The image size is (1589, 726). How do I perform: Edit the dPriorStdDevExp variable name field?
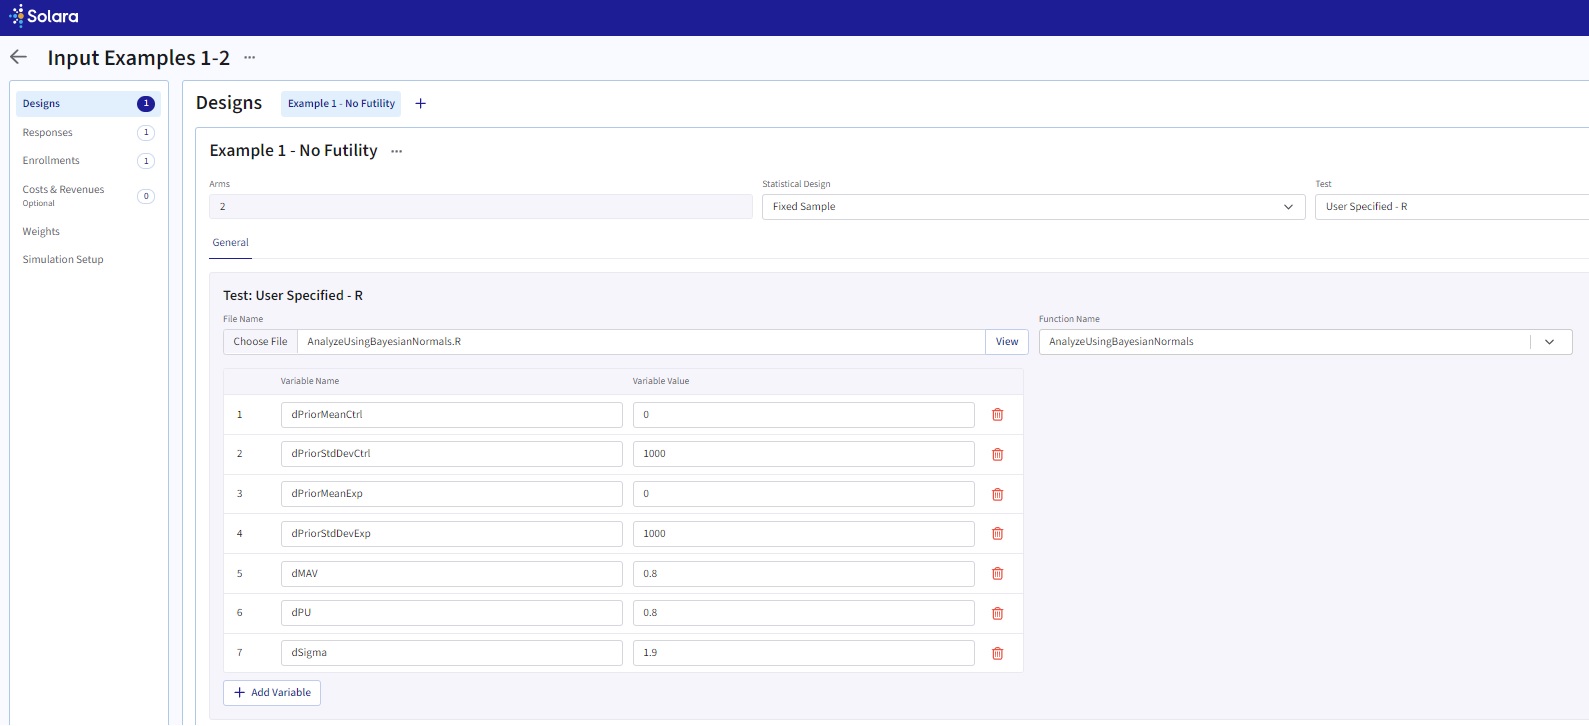pos(452,534)
